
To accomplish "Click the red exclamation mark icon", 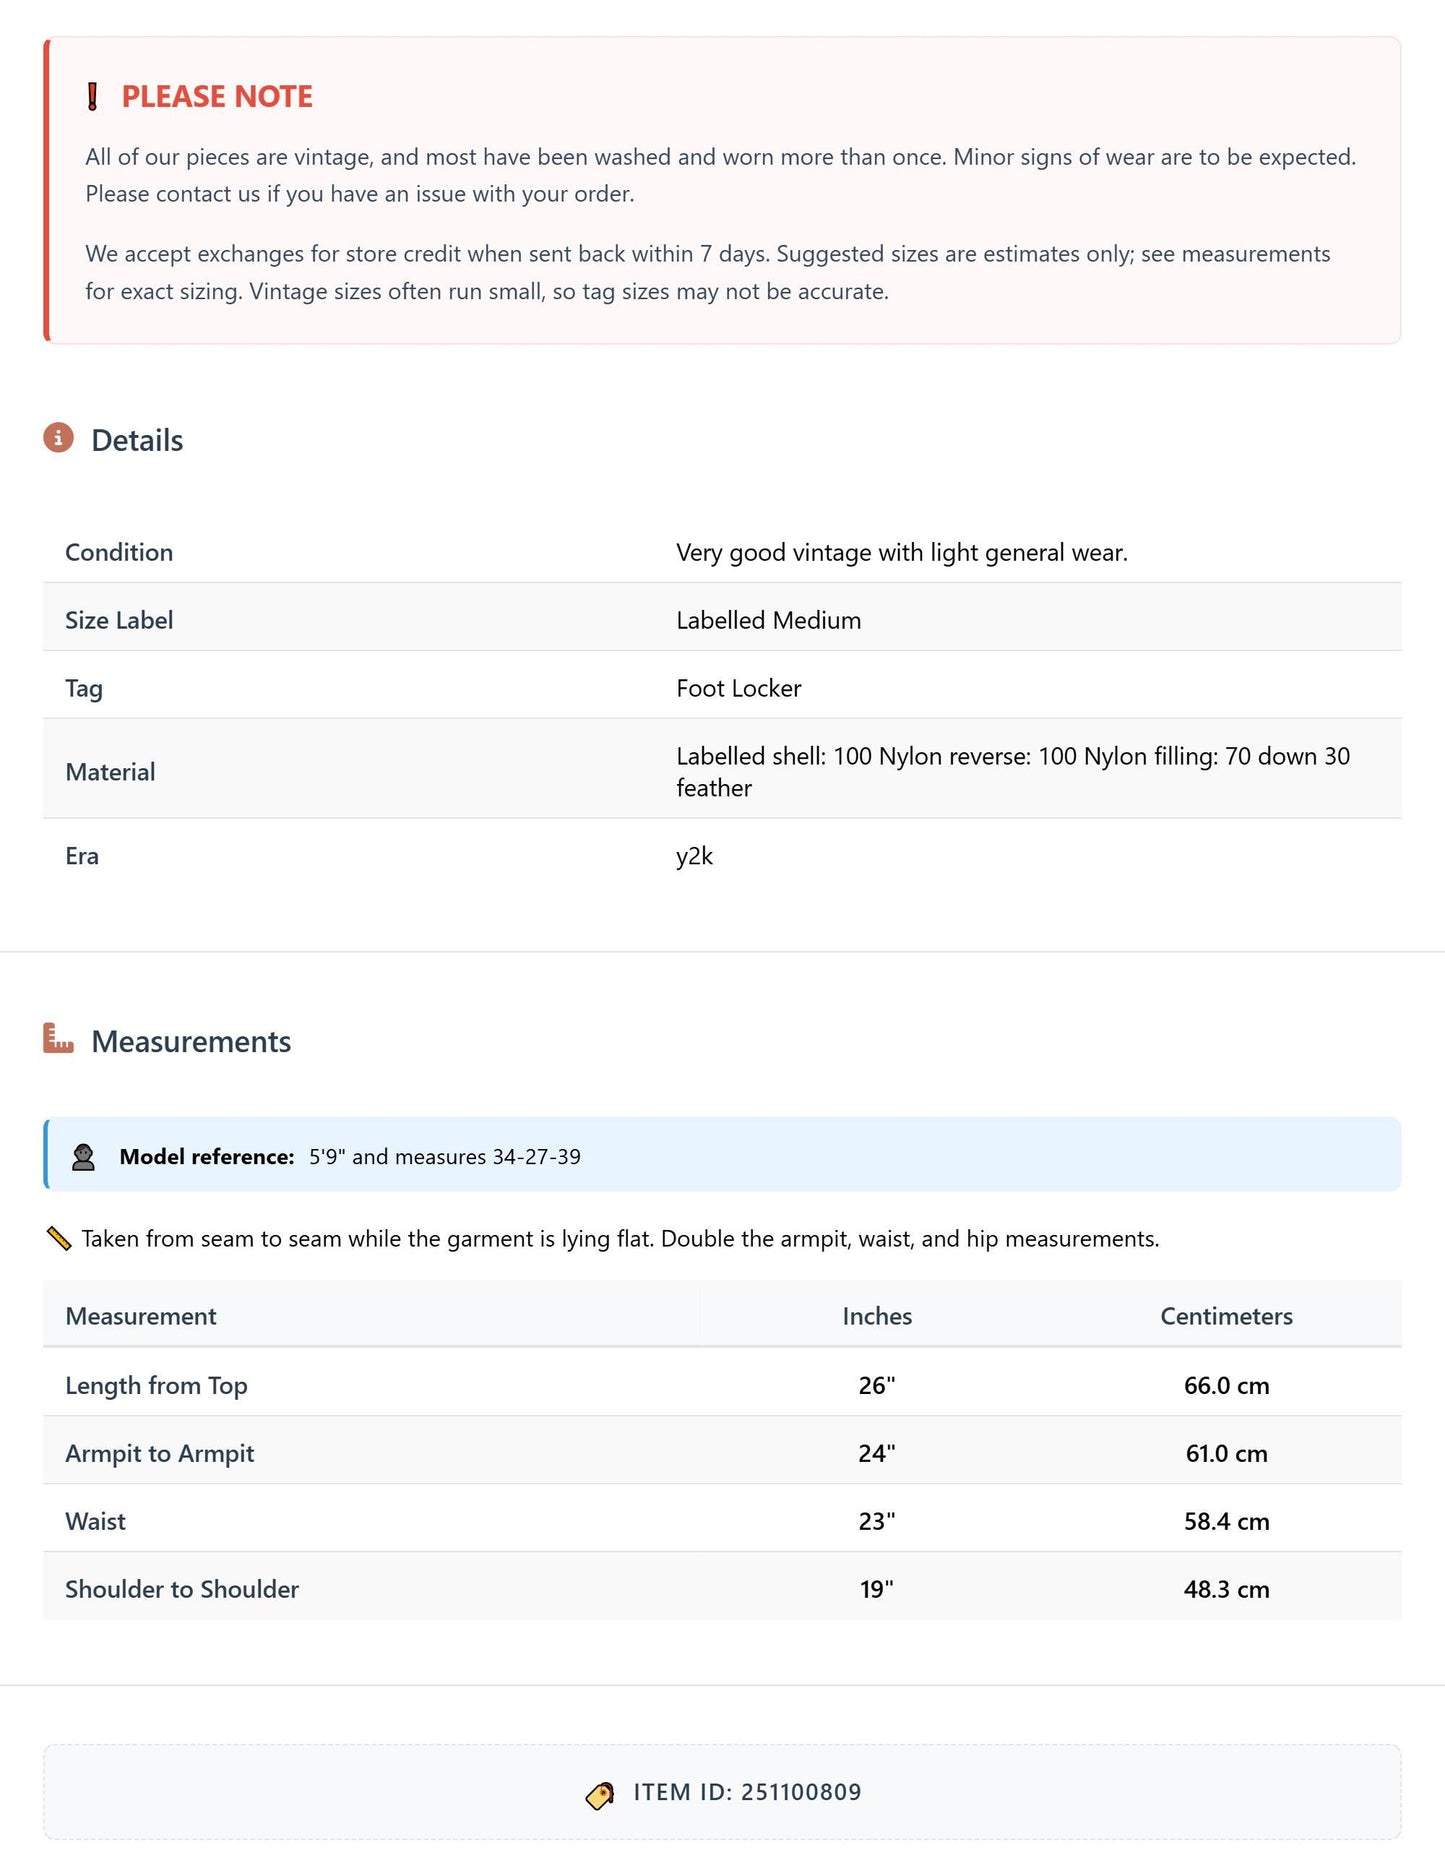I will pyautogui.click(x=92, y=97).
